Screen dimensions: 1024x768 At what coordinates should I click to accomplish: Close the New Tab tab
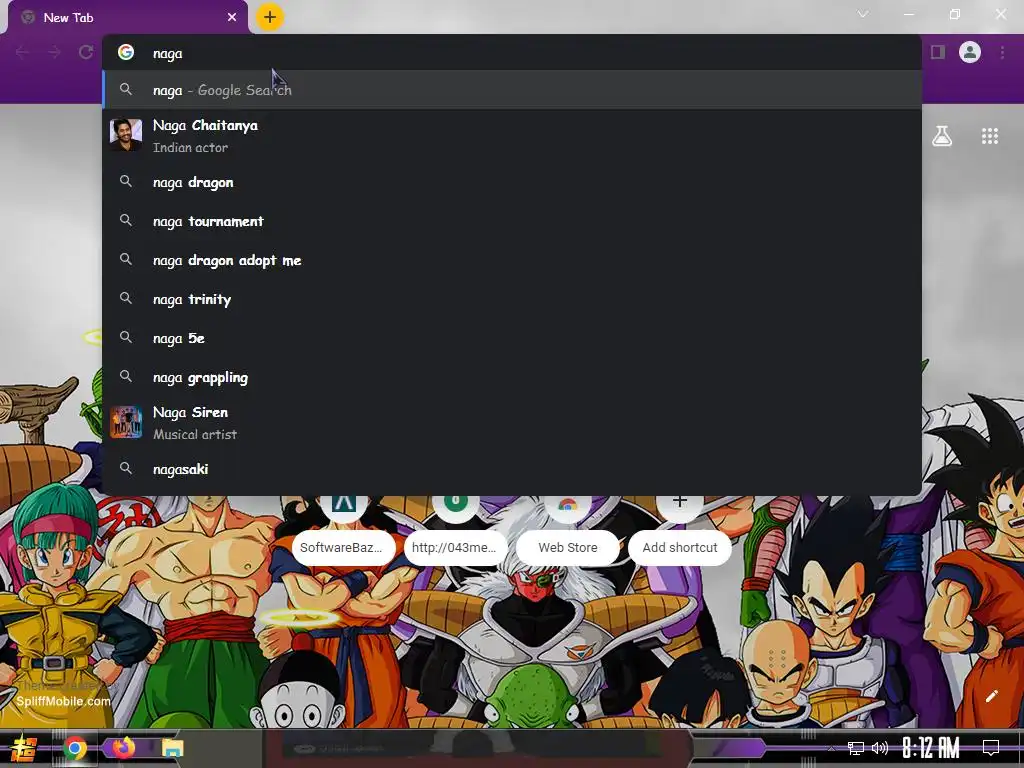point(232,18)
